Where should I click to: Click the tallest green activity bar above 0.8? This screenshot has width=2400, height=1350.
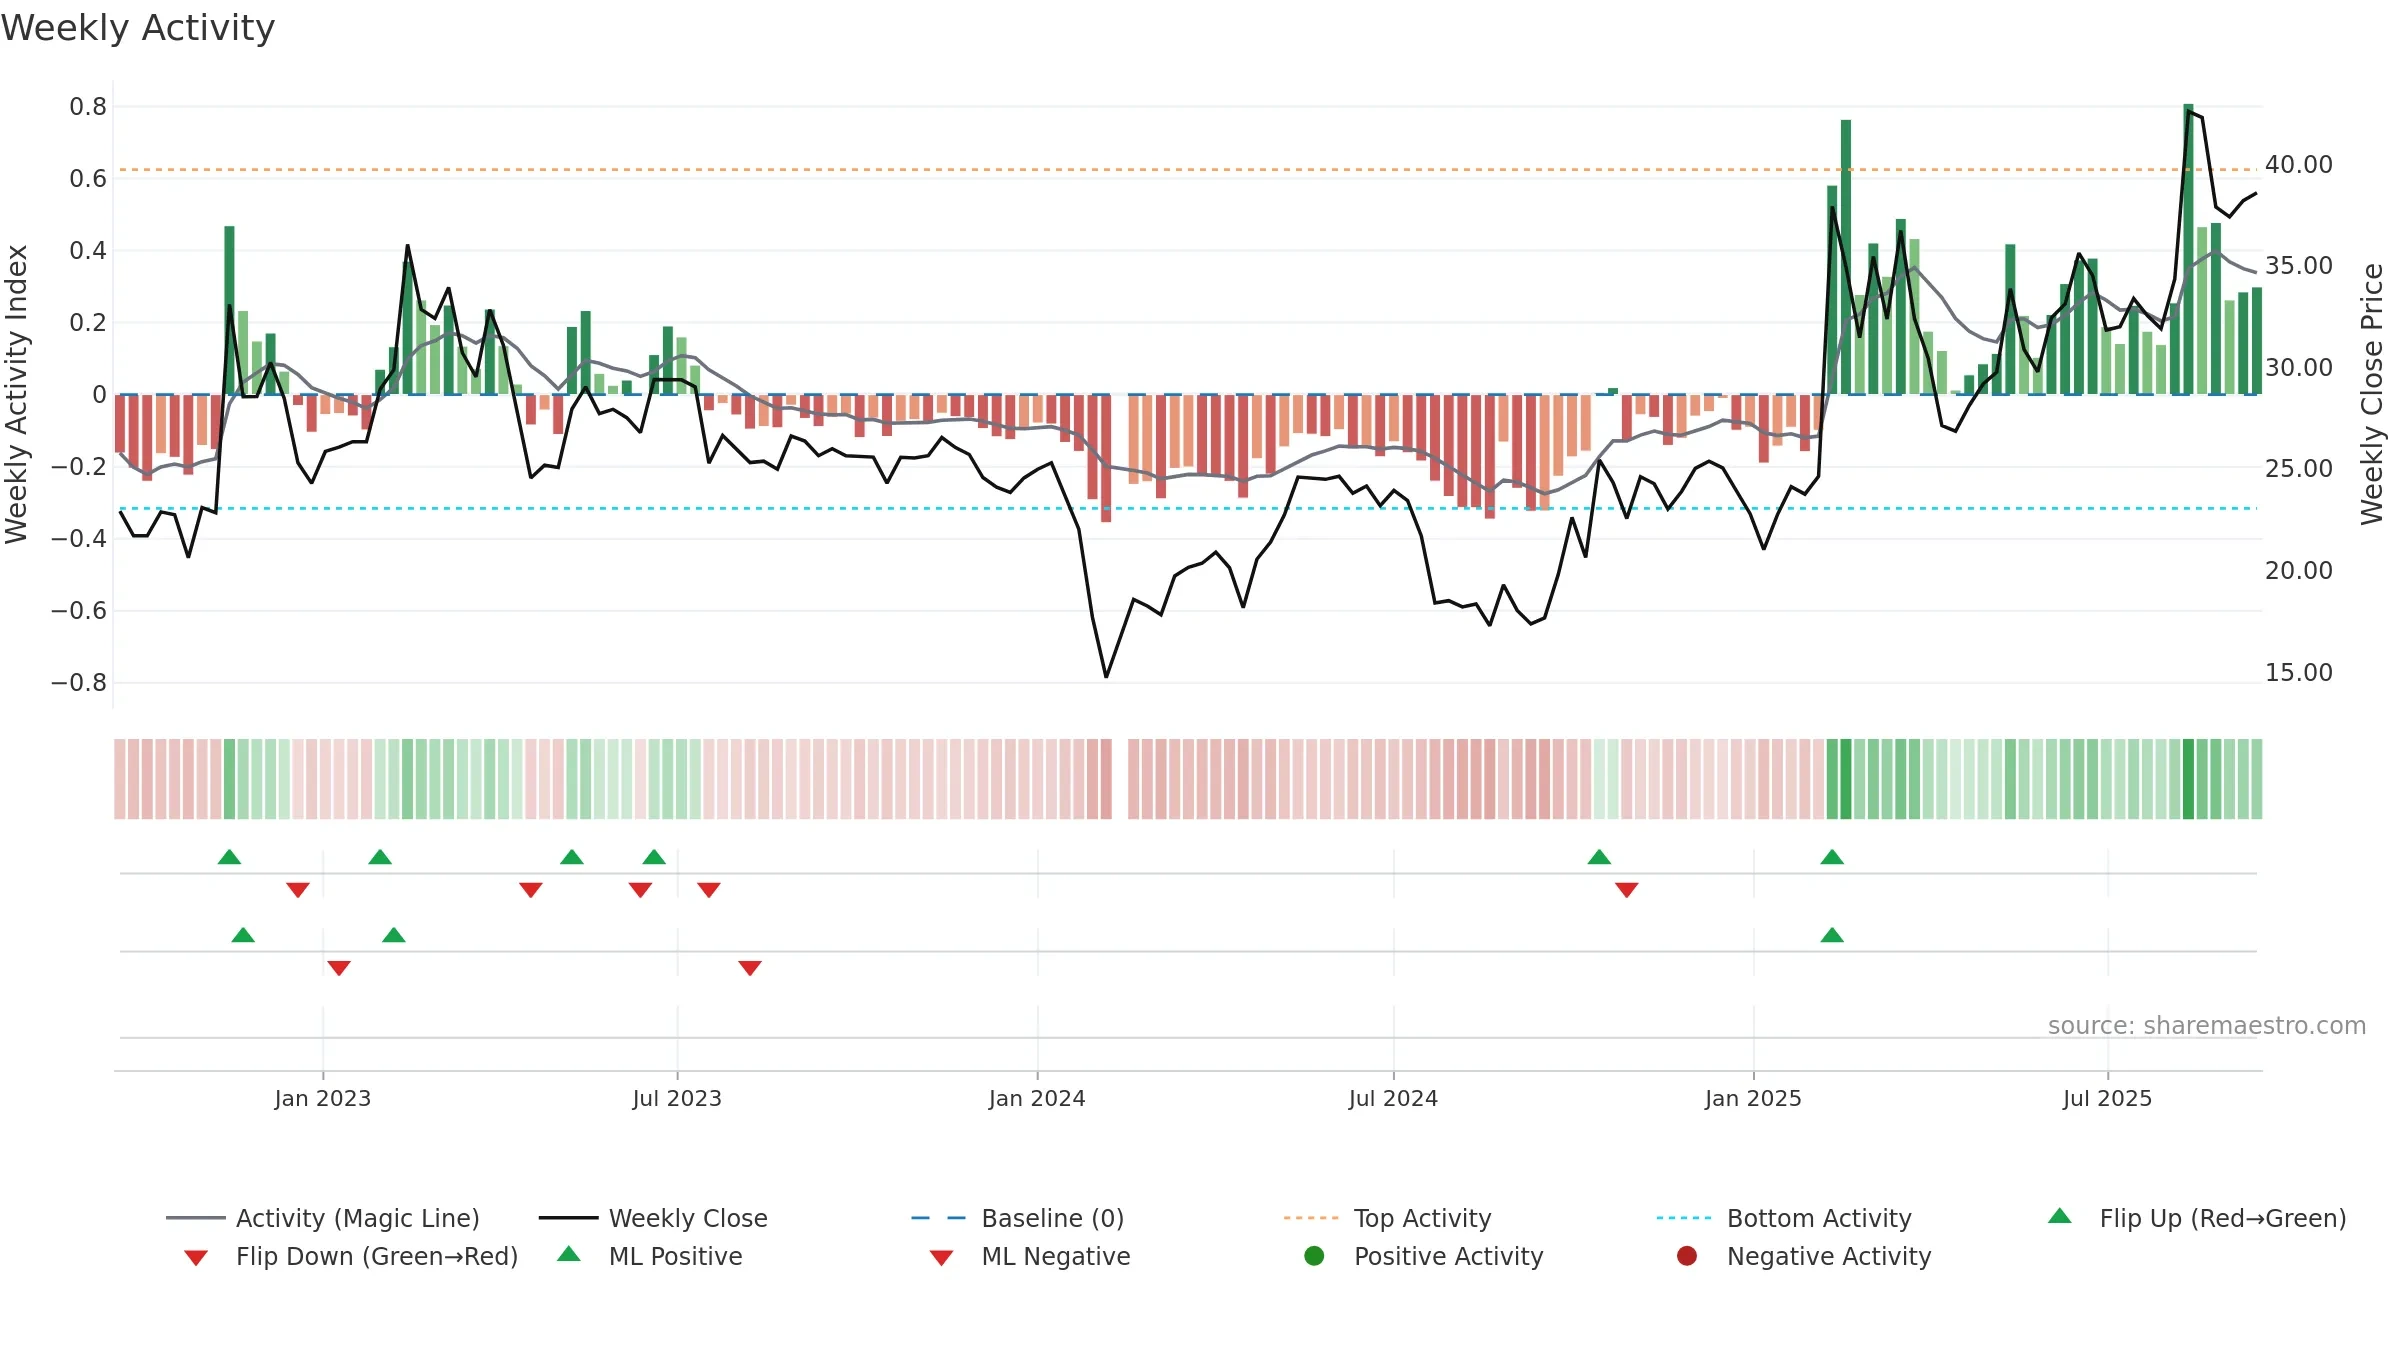pyautogui.click(x=2188, y=249)
